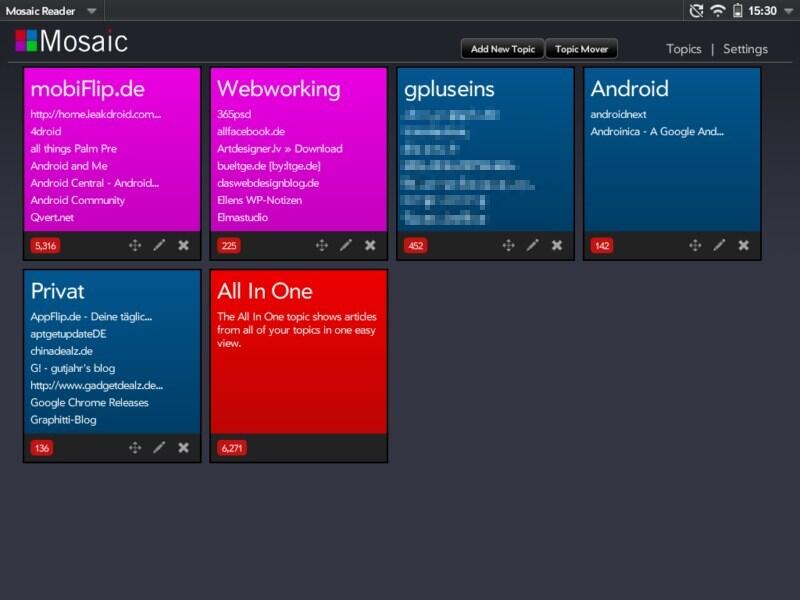Viewport: 800px width, 600px height.
Task: Select the all things Palm Pre feed
Action: point(73,148)
